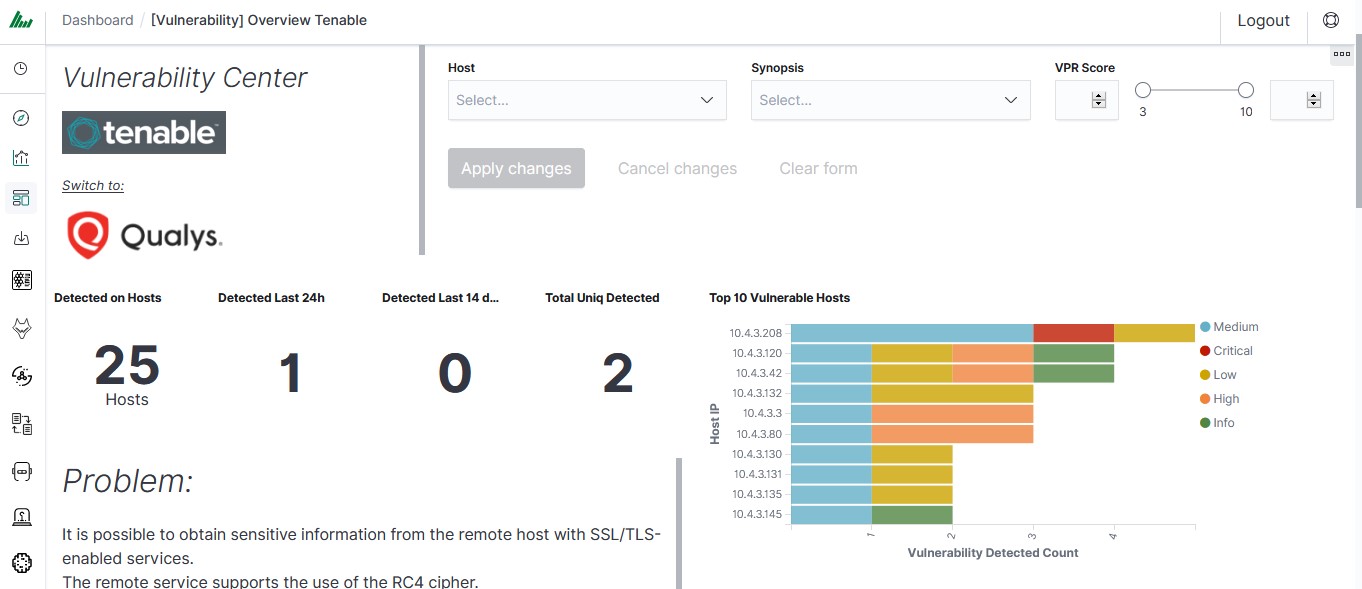
Task: Toggle the Info legend entry
Action: (x=1217, y=423)
